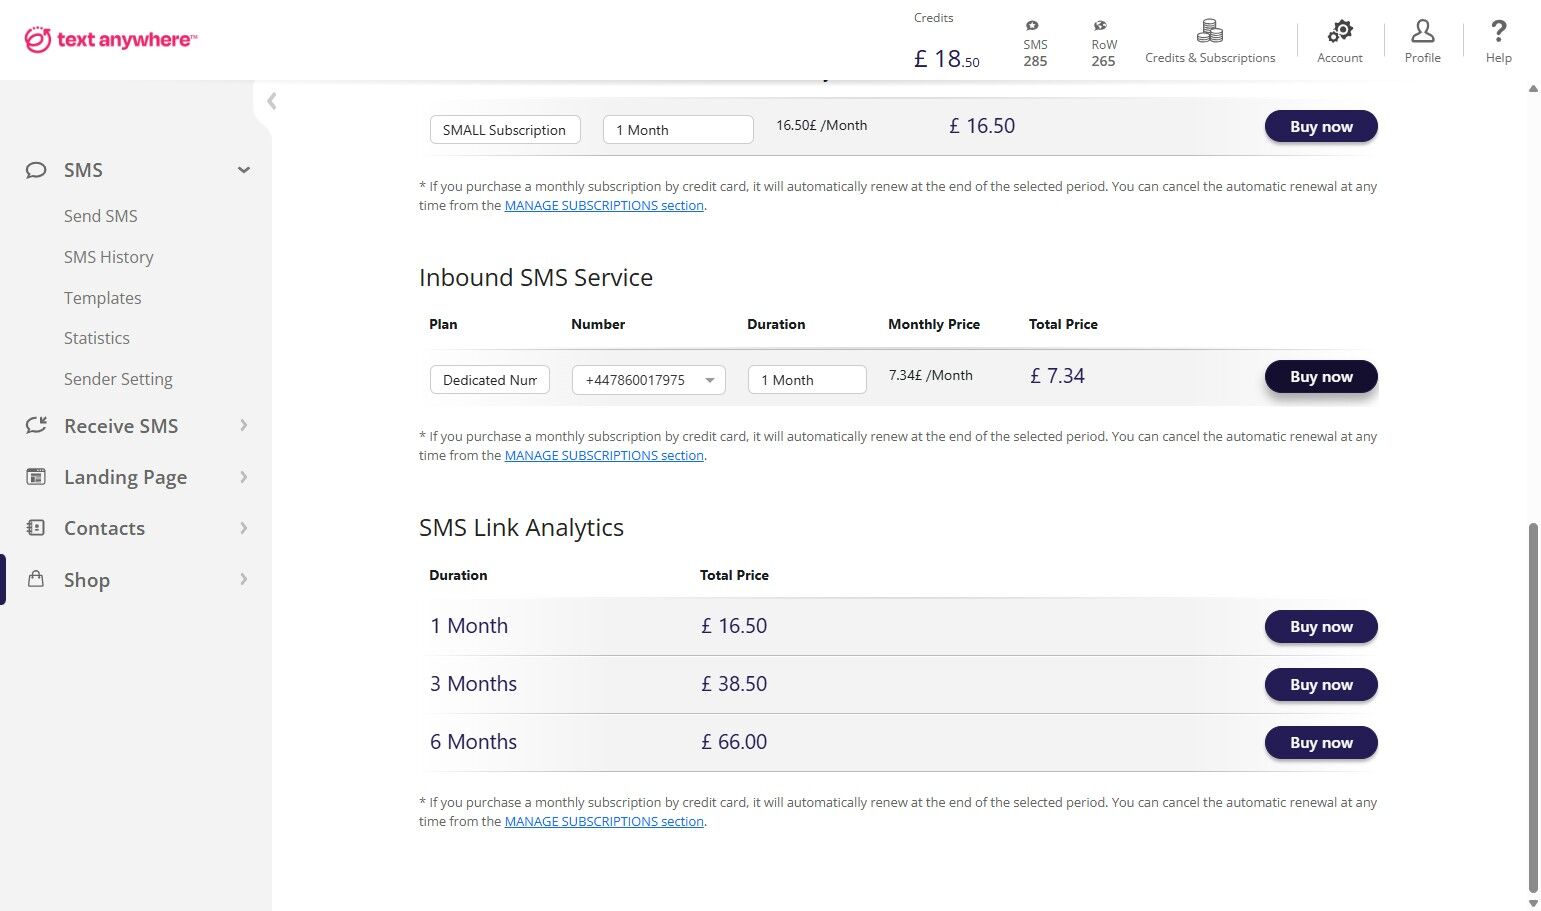Go to SMS History
The height and width of the screenshot is (911, 1541).
108,257
